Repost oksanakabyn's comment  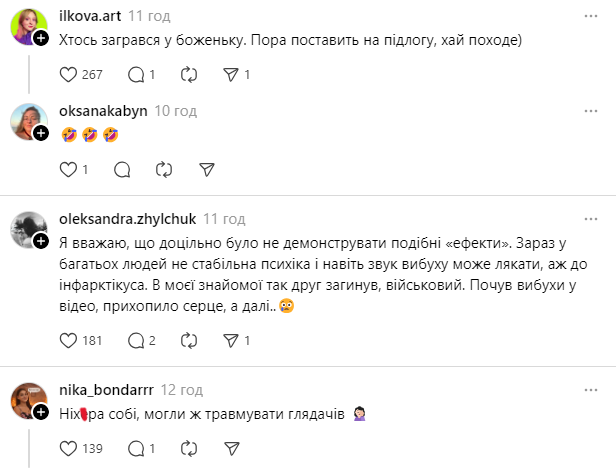pos(164,169)
